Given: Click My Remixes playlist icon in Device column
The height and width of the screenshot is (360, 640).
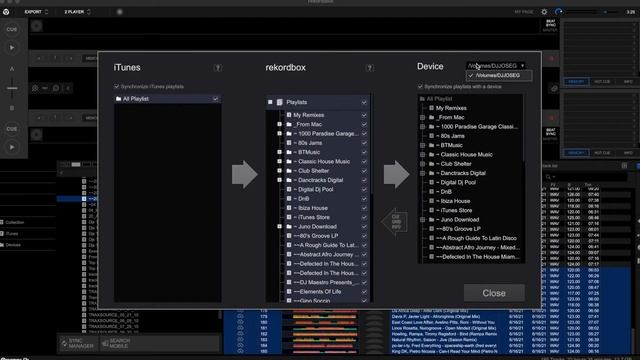Looking at the screenshot, I should tap(431, 108).
